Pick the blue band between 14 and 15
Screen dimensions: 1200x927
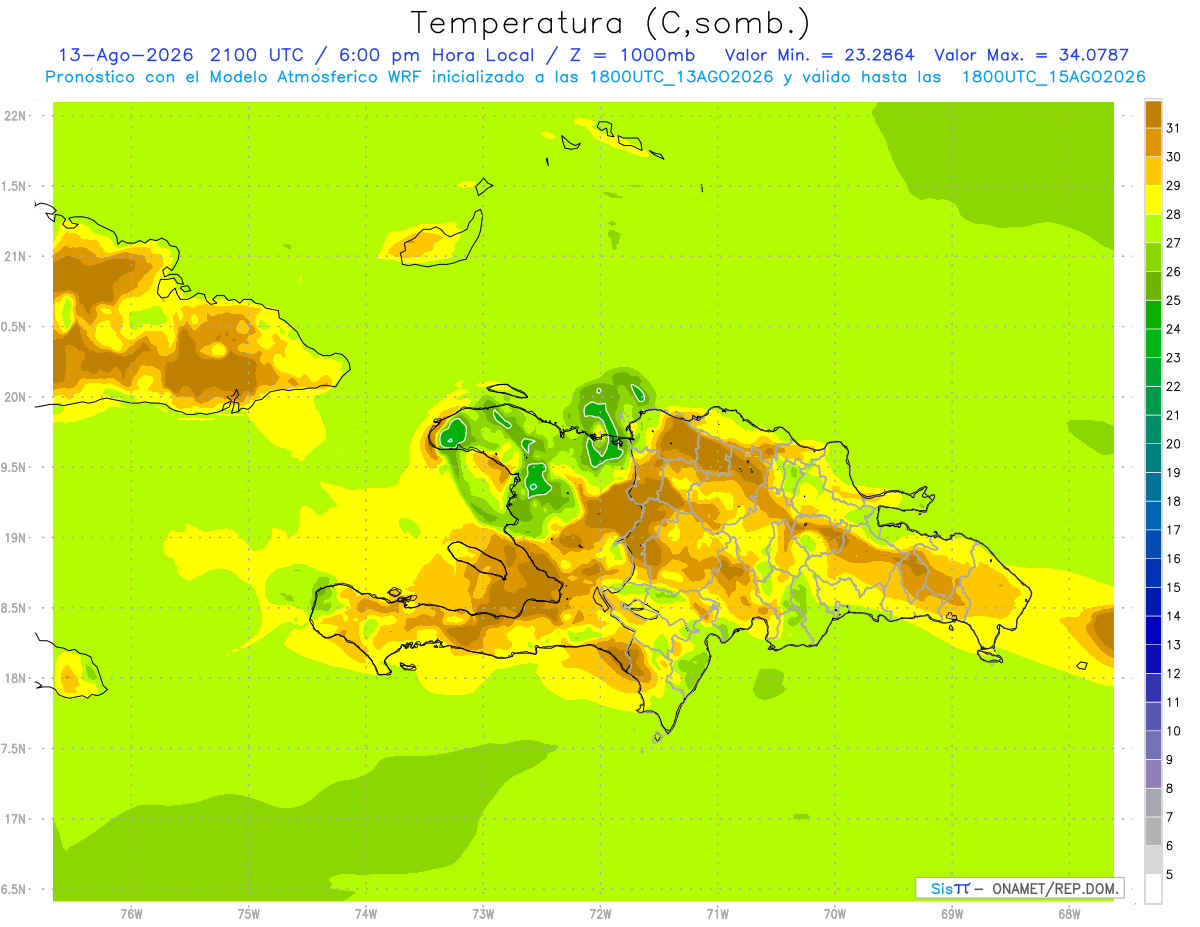click(x=1153, y=601)
